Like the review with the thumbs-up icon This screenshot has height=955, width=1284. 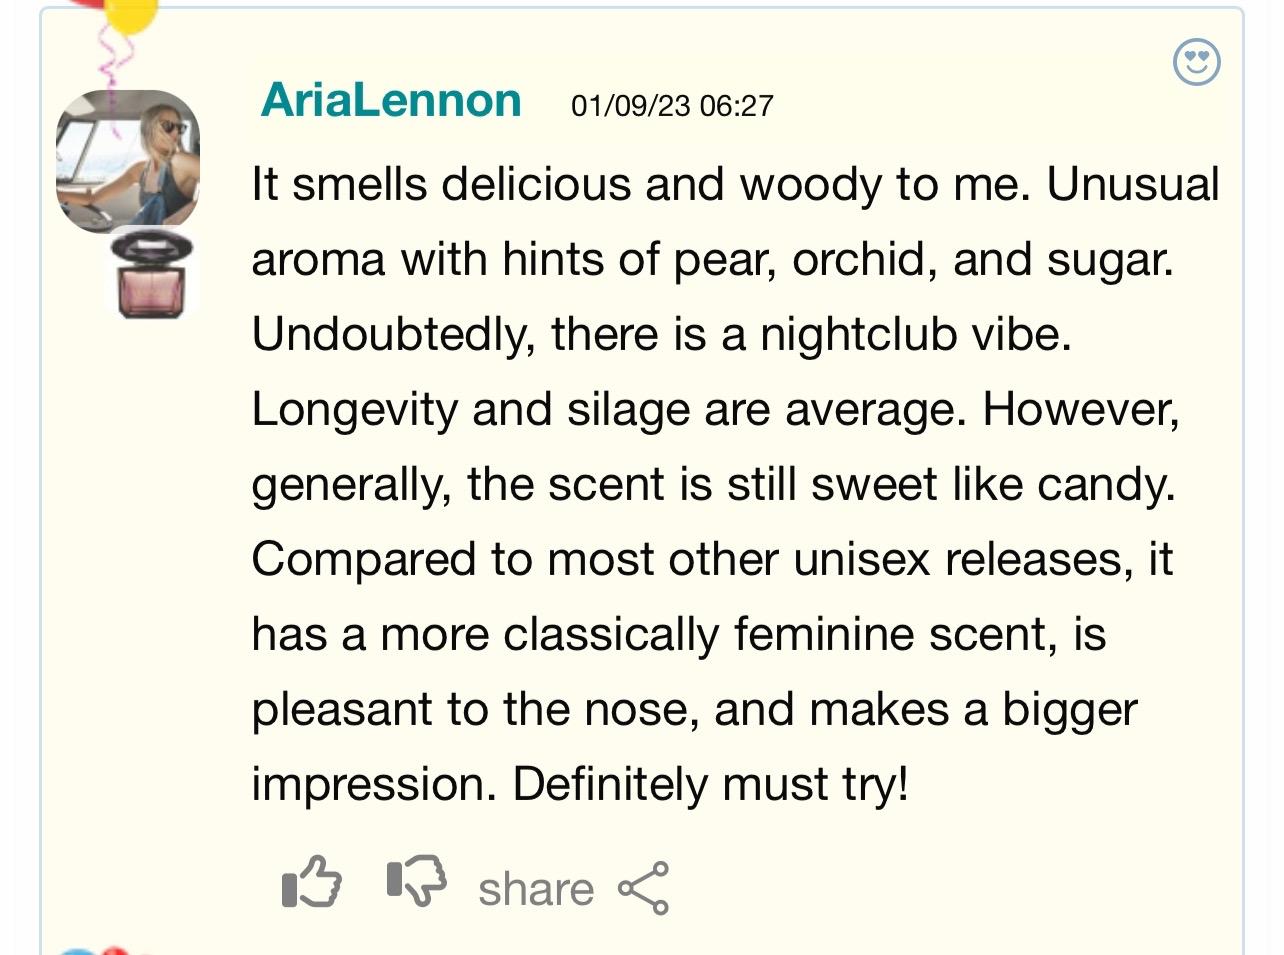pyautogui.click(x=312, y=882)
